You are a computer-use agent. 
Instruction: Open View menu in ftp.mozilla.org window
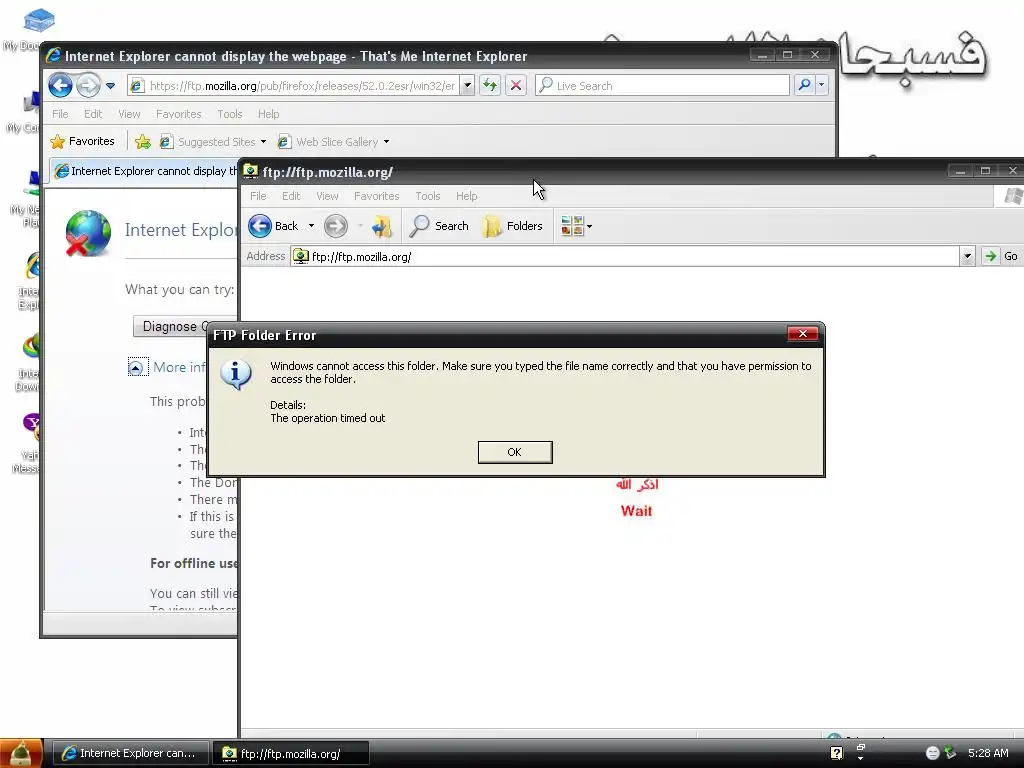(327, 196)
